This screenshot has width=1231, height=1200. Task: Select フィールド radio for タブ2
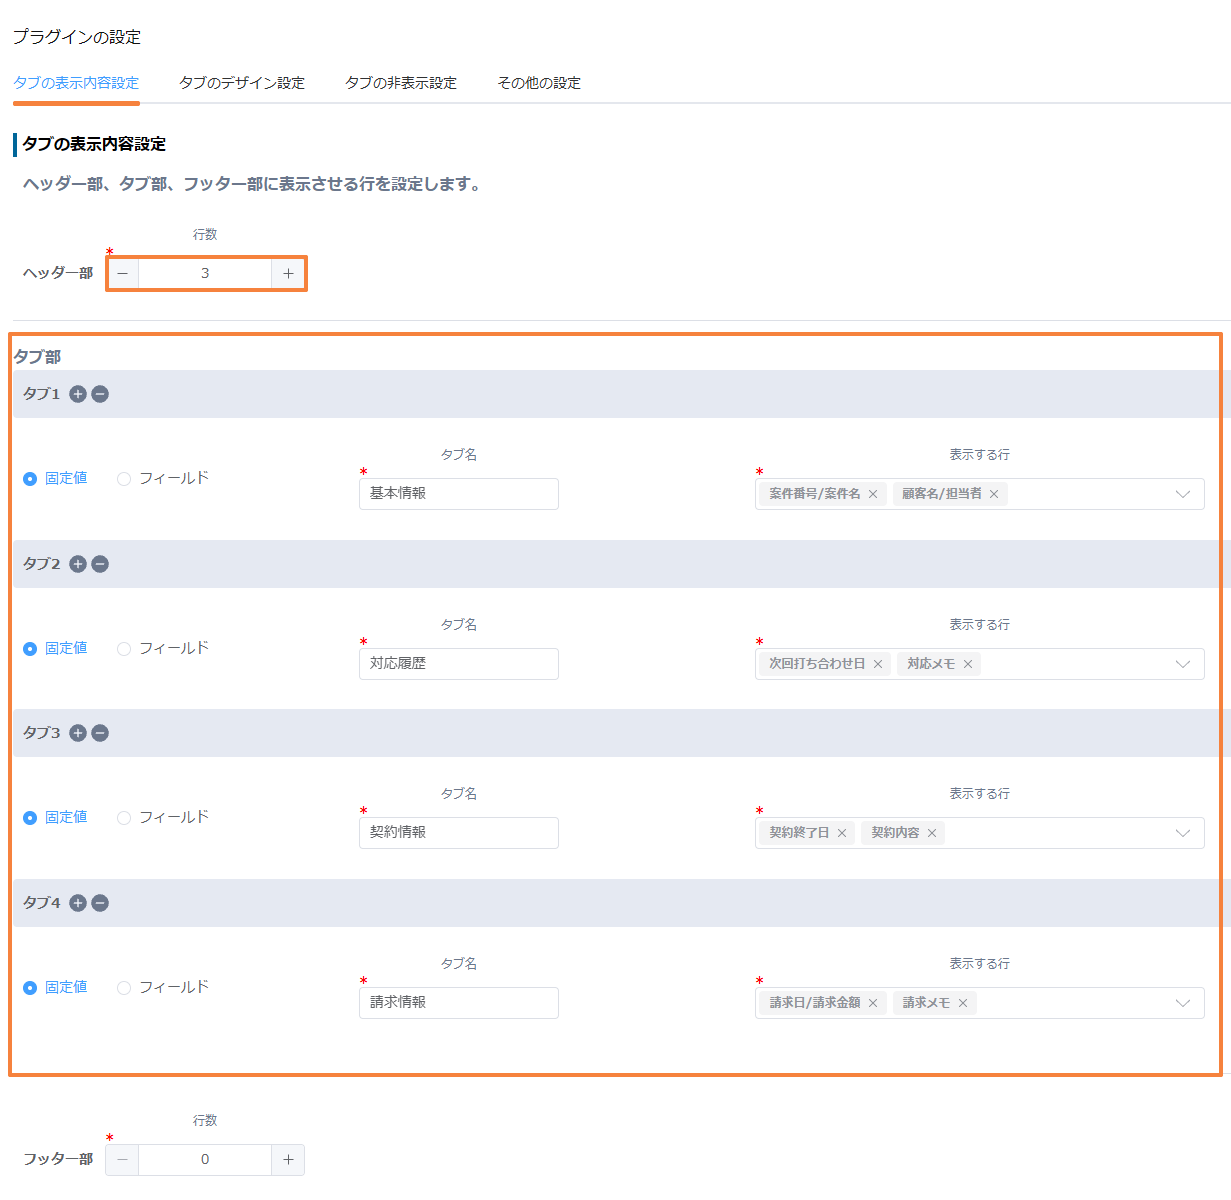point(124,649)
